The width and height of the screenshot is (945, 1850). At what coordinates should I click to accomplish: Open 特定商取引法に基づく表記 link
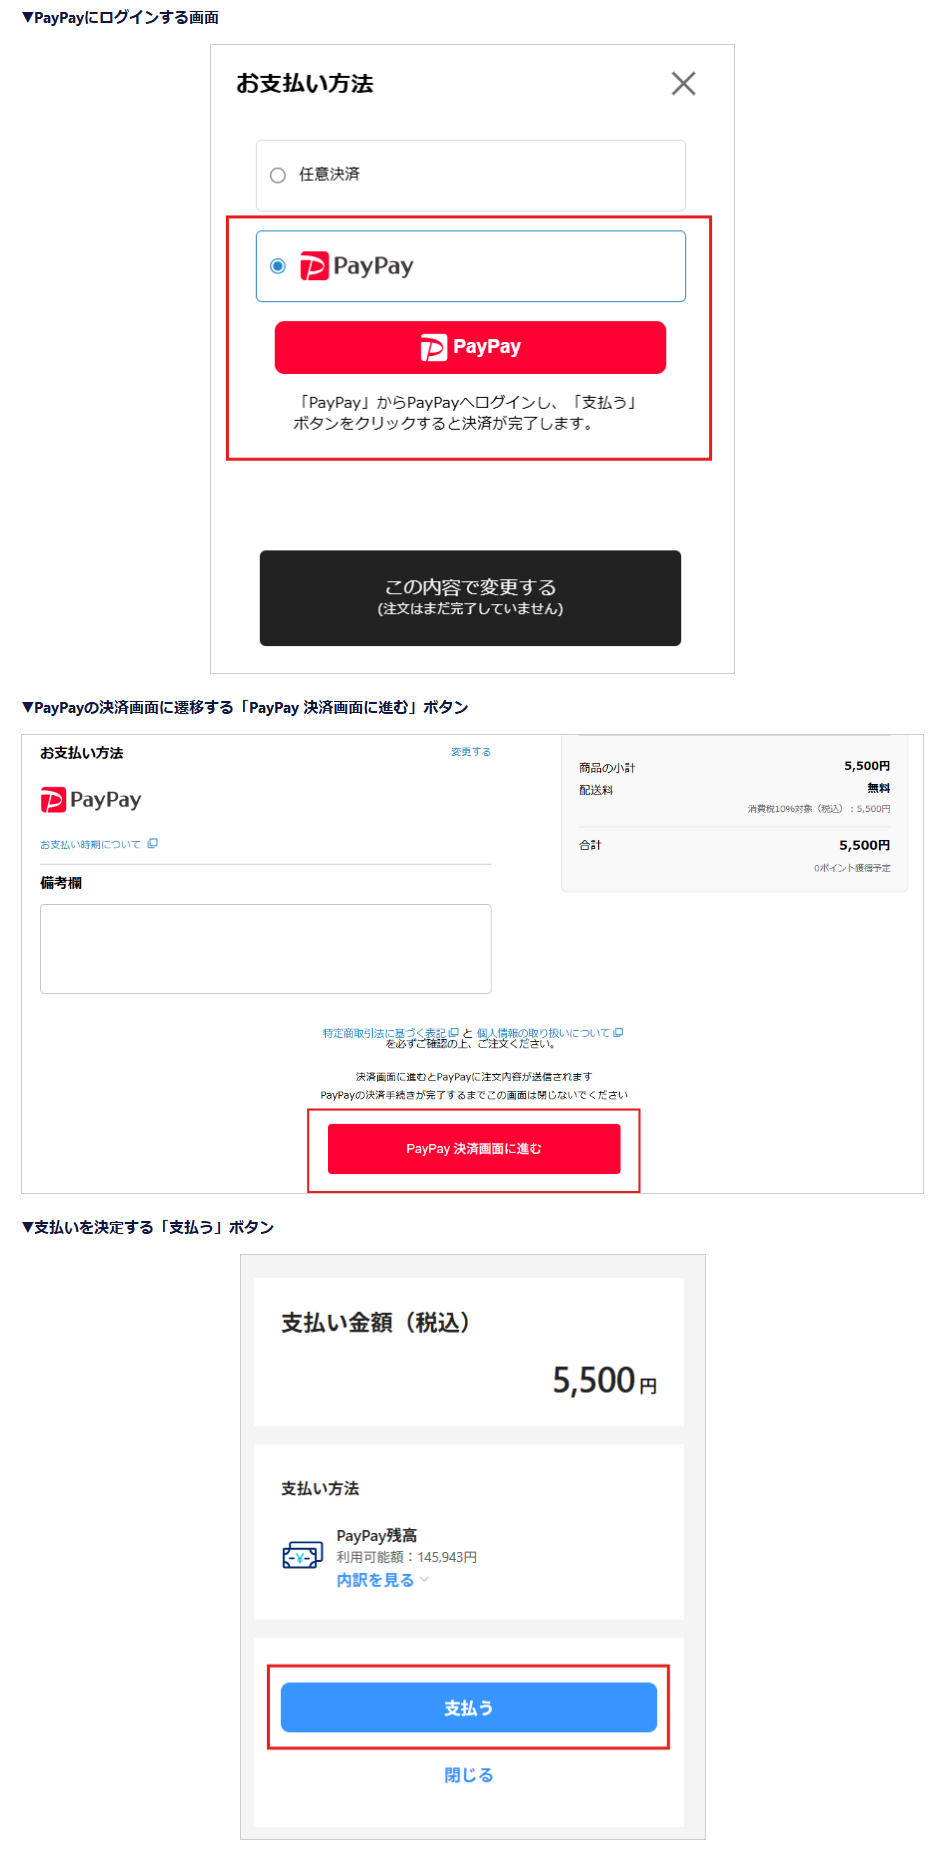pos(384,1033)
